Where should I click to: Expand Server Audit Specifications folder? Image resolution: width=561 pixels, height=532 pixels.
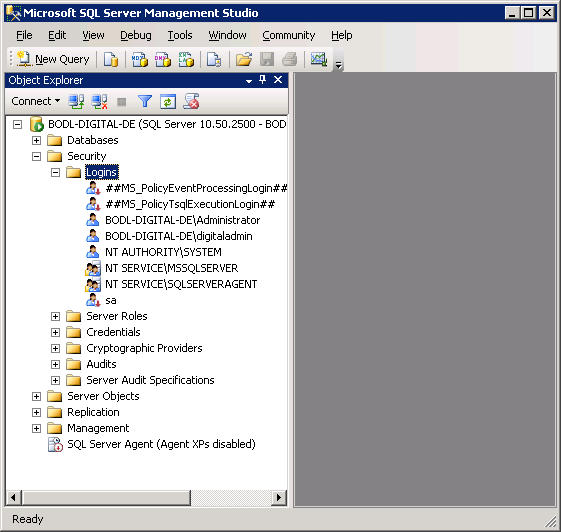coord(55,381)
